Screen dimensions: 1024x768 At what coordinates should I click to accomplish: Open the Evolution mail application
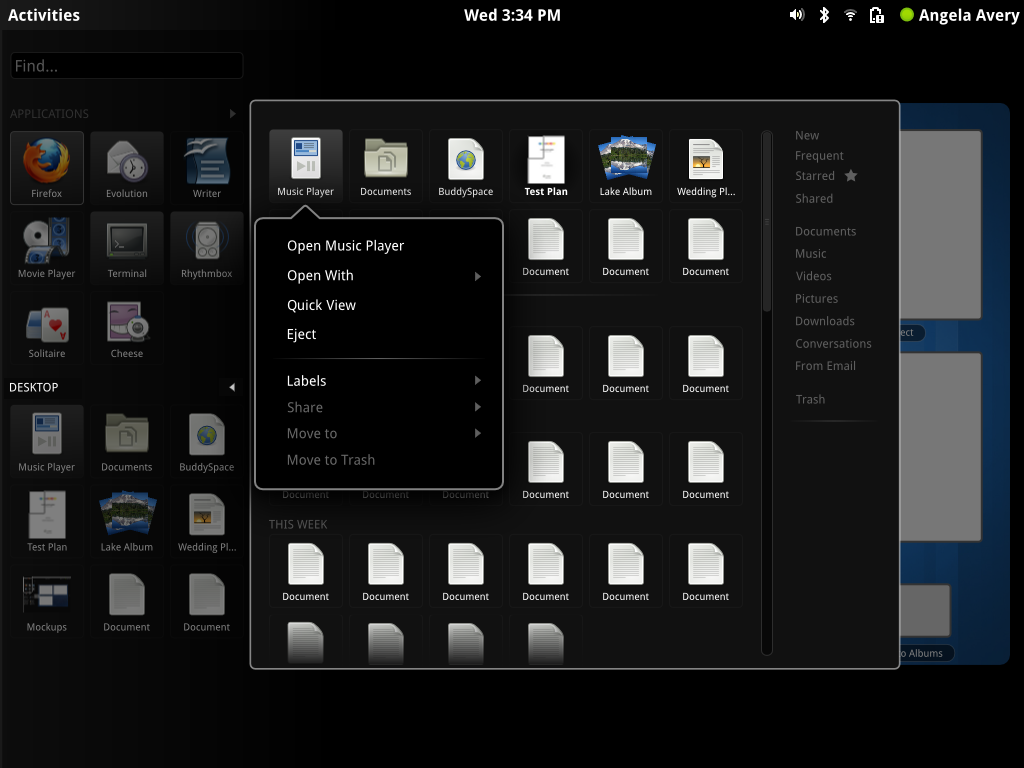coord(126,167)
